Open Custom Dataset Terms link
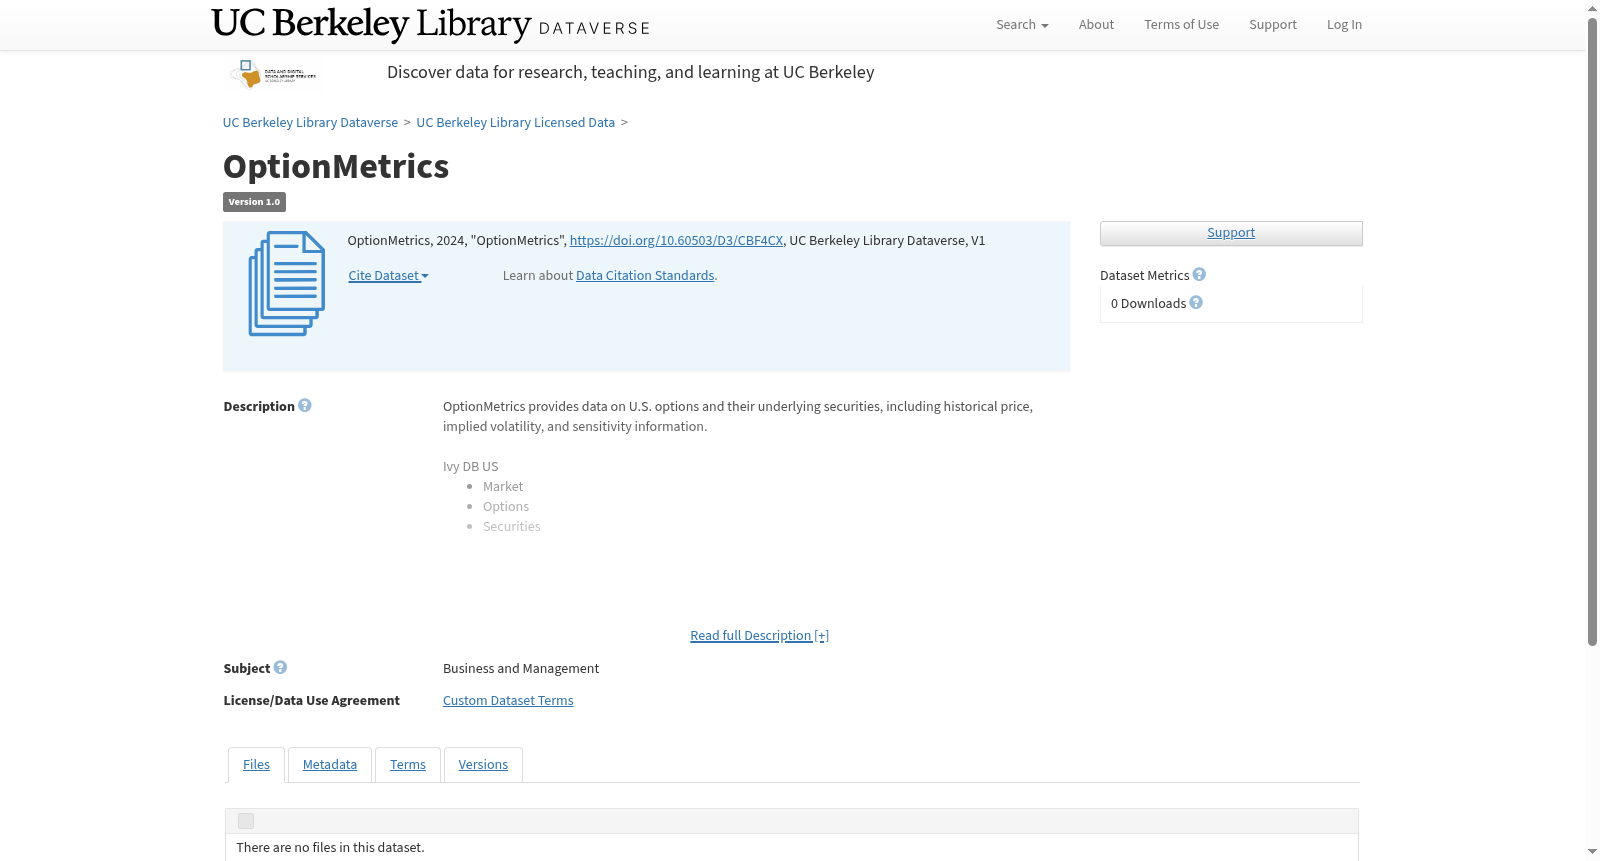Viewport: 1600px width, 861px height. [x=508, y=701]
